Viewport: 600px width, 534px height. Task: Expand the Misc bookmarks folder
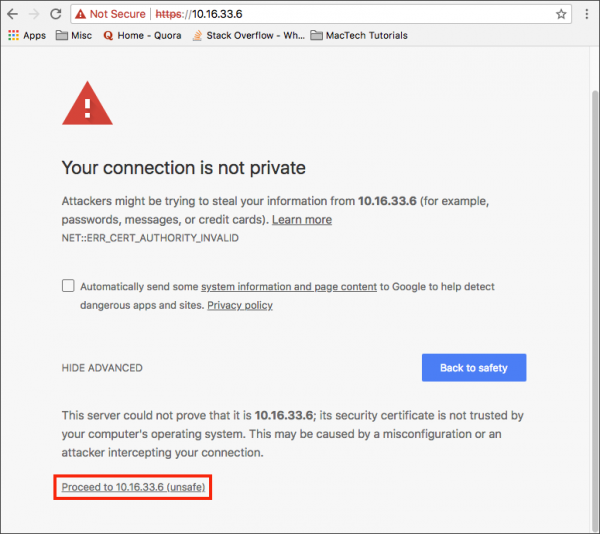tap(74, 36)
